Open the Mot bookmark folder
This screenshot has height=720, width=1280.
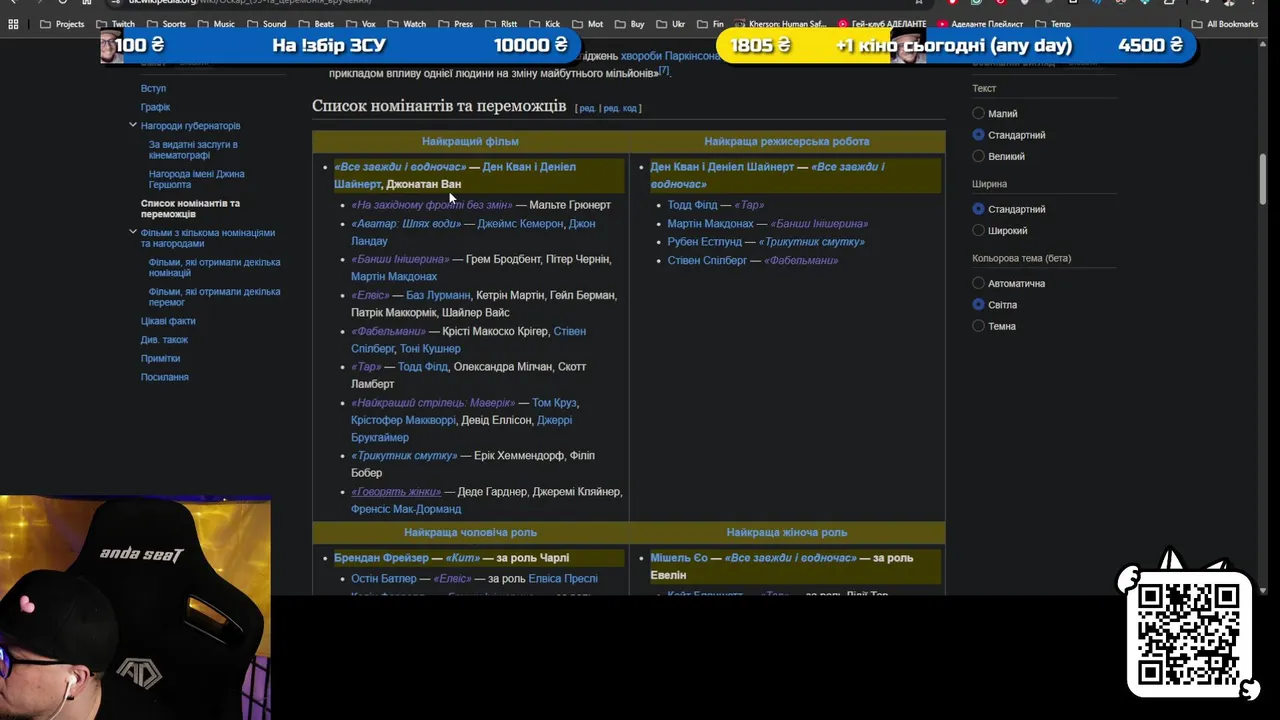(588, 24)
